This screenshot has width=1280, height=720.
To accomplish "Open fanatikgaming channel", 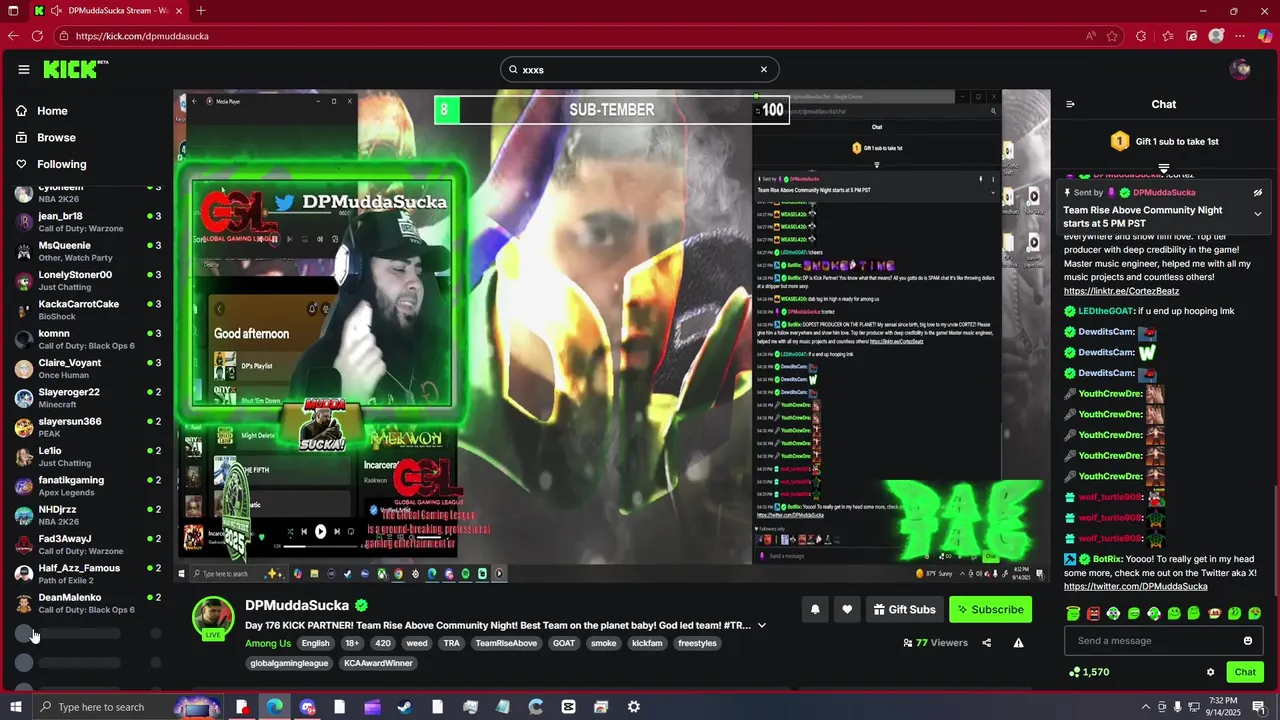I will click(x=88, y=486).
